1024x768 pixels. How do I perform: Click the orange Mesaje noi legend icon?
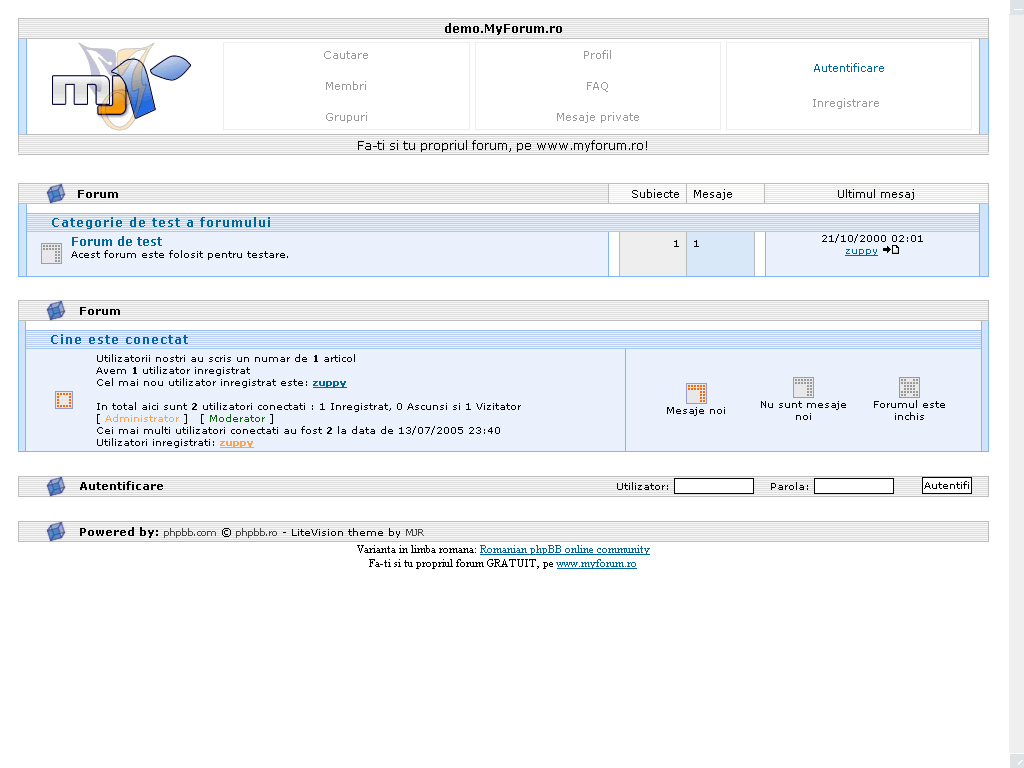(x=696, y=393)
